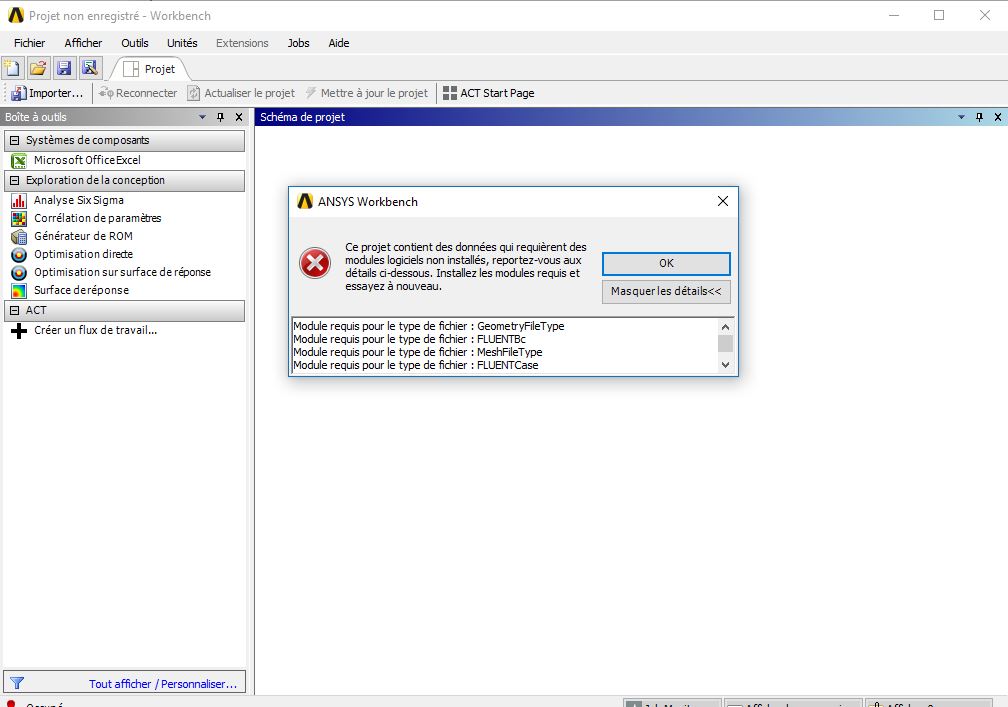This screenshot has width=1008, height=707.
Task: Click the Microsoft Office Excel icon
Action: [x=19, y=161]
